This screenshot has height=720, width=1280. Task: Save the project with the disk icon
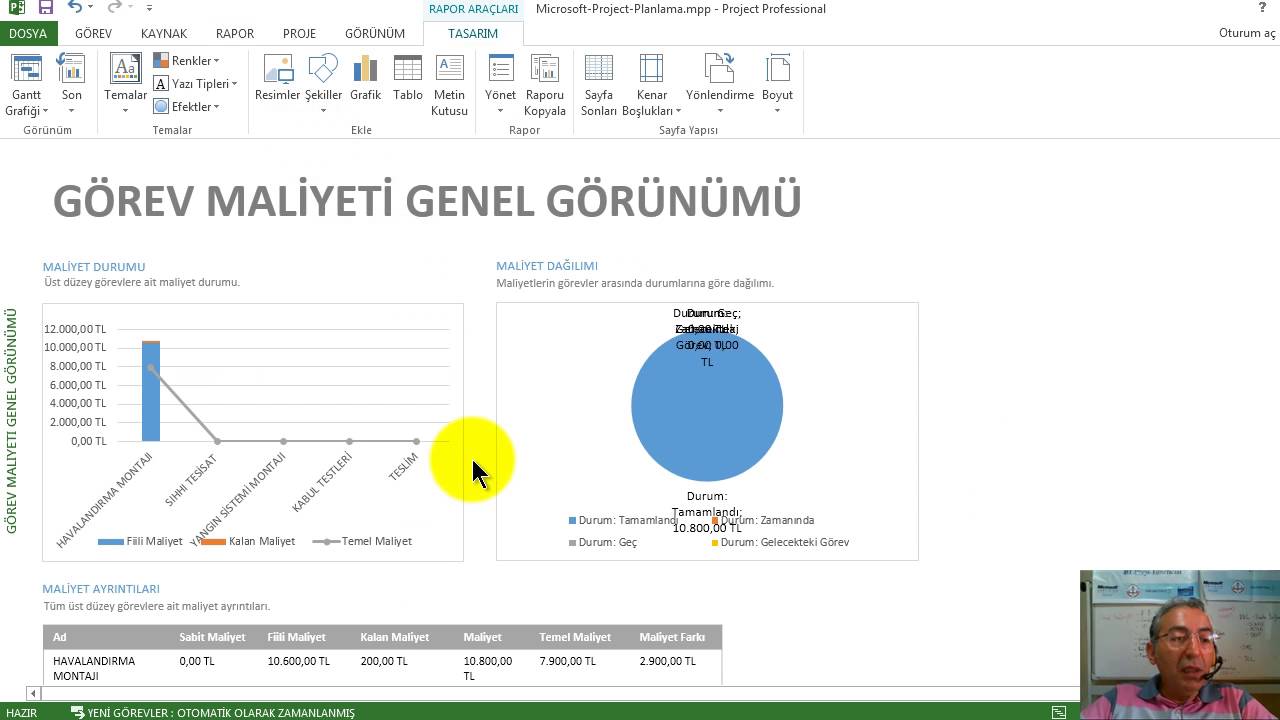(45, 8)
